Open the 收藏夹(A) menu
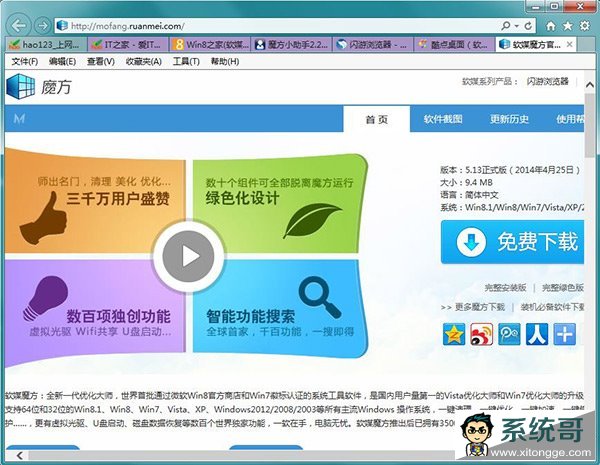 [x=143, y=62]
